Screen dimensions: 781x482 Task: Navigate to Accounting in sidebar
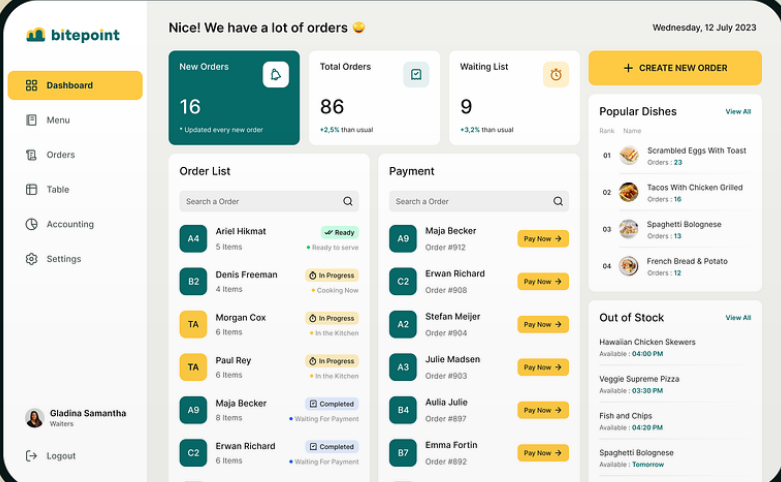(69, 224)
